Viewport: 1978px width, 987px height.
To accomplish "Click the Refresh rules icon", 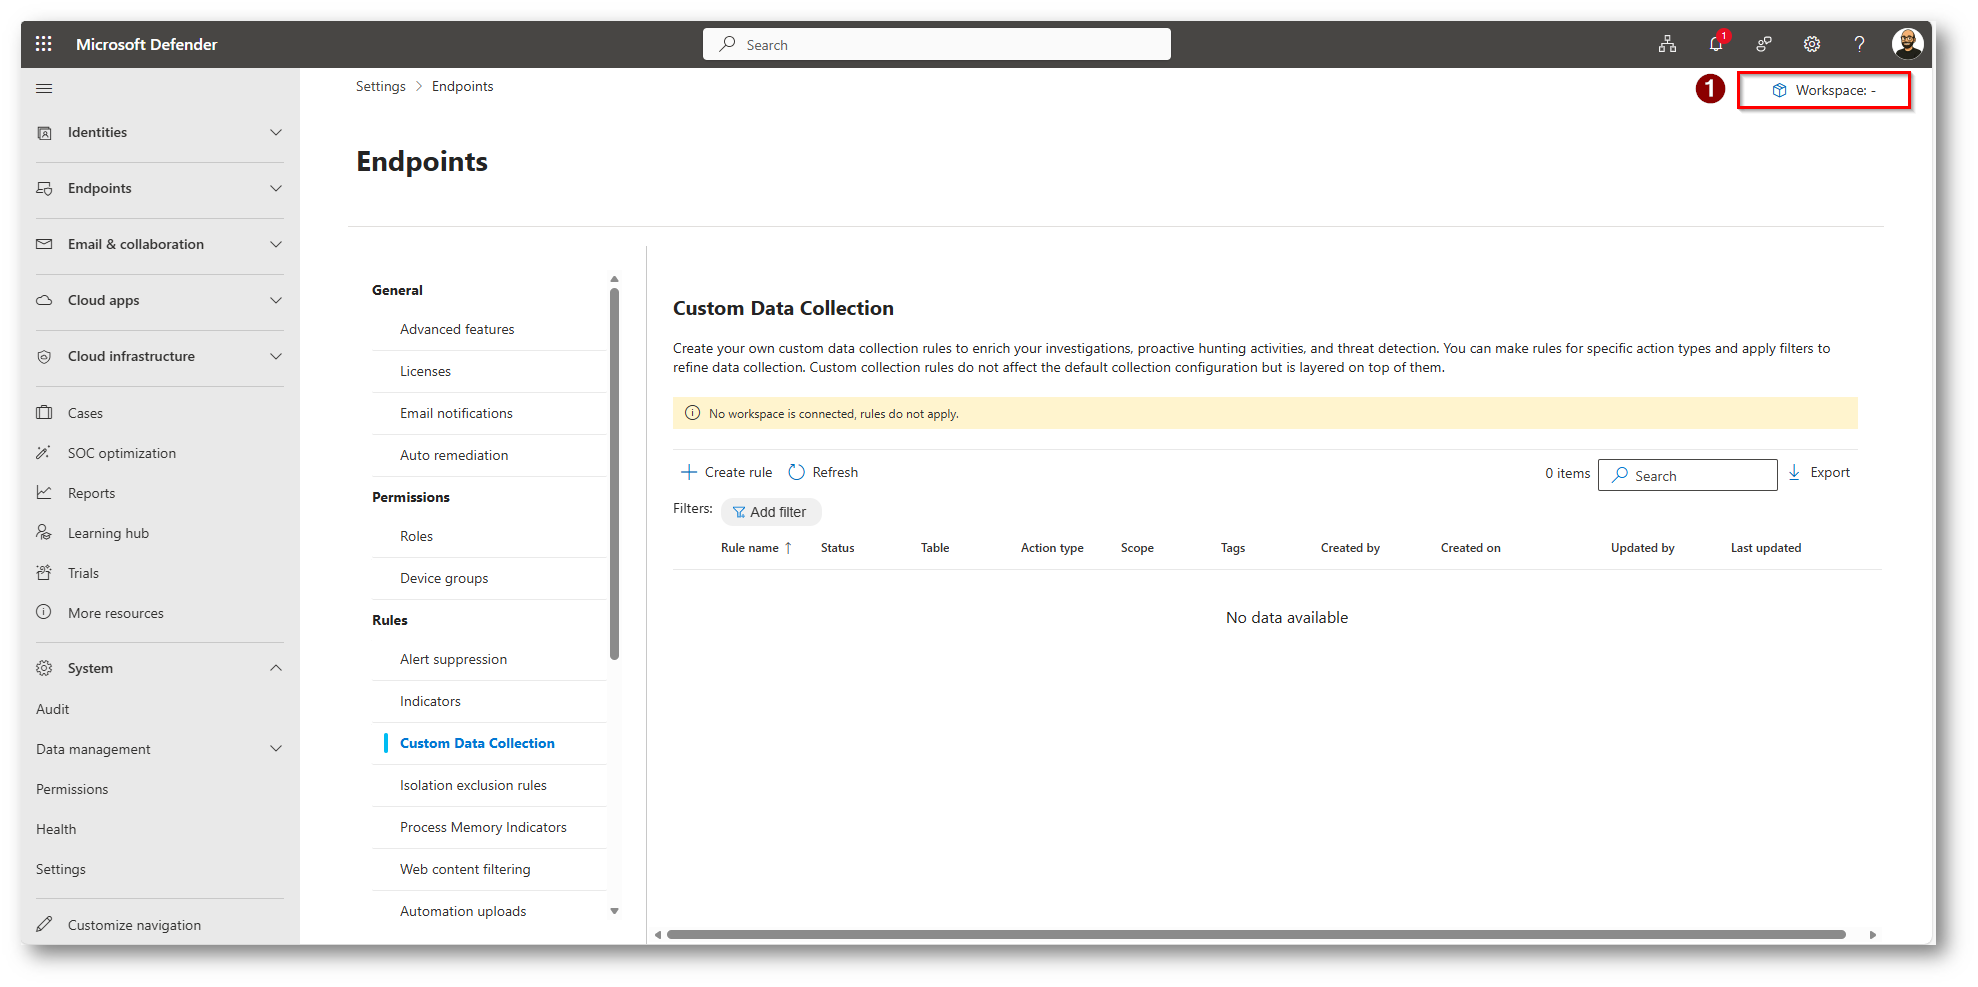I will [x=796, y=472].
